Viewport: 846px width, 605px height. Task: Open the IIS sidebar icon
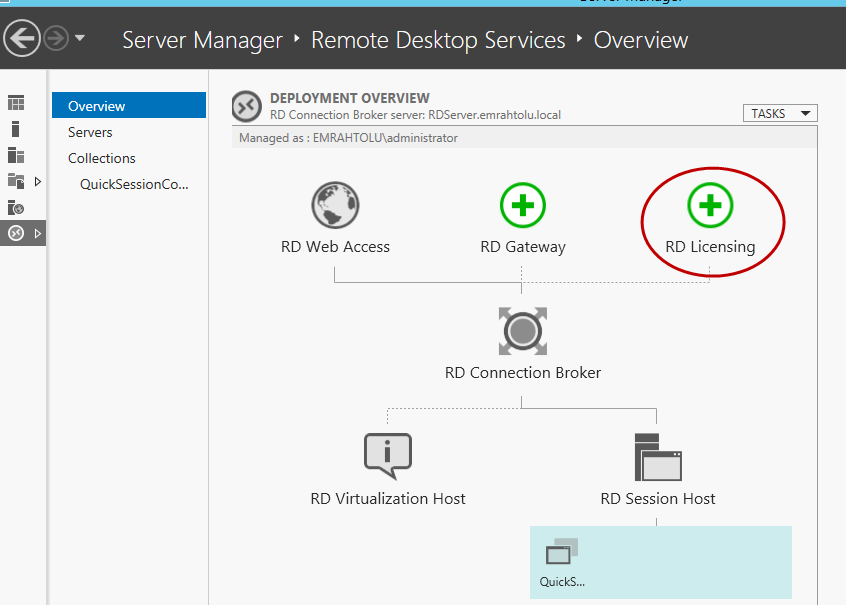point(16,207)
